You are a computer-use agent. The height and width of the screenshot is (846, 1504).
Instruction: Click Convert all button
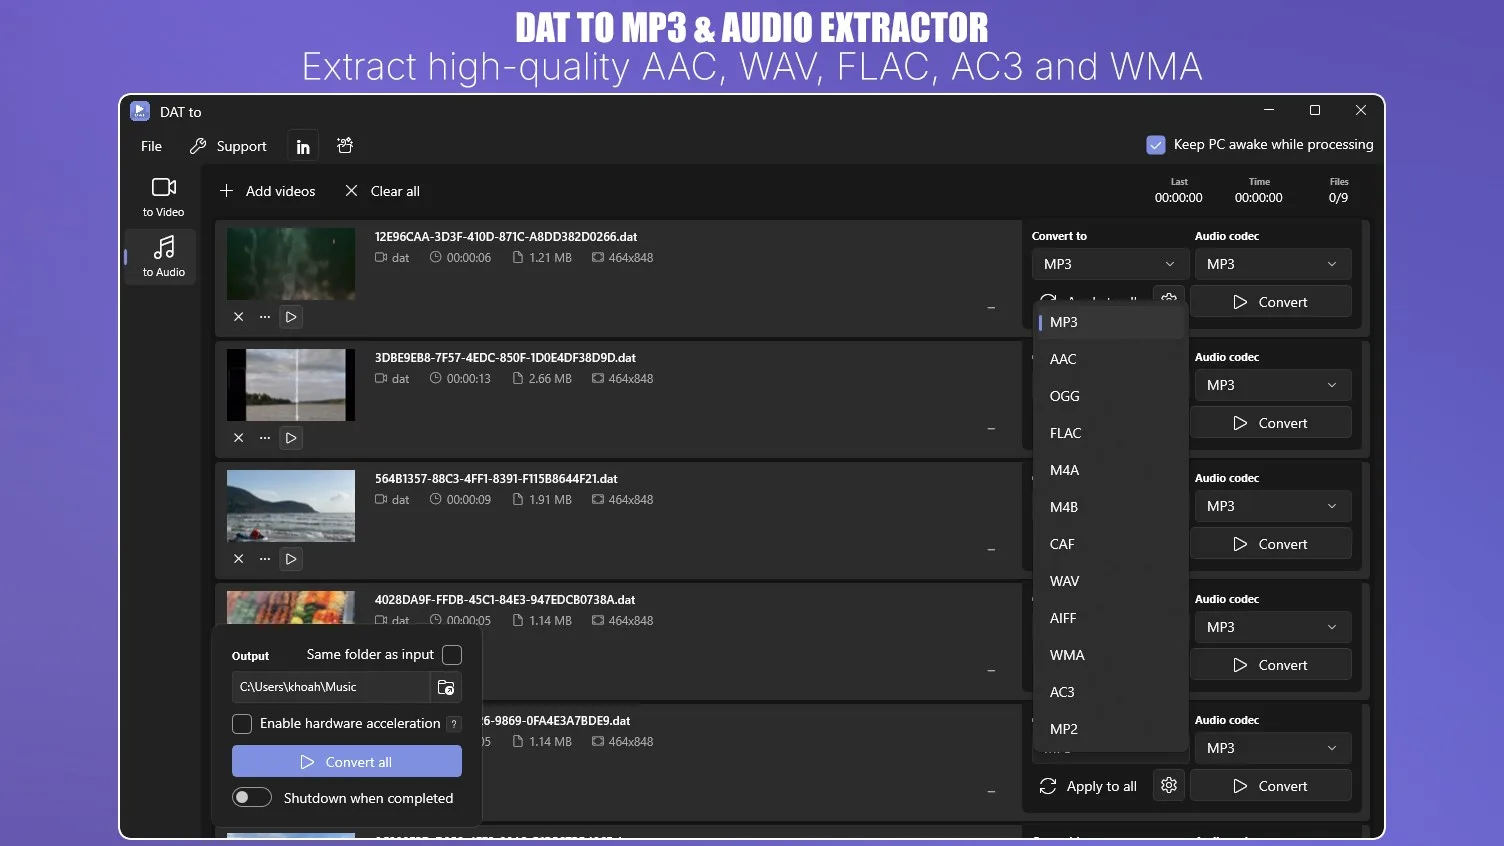point(347,761)
